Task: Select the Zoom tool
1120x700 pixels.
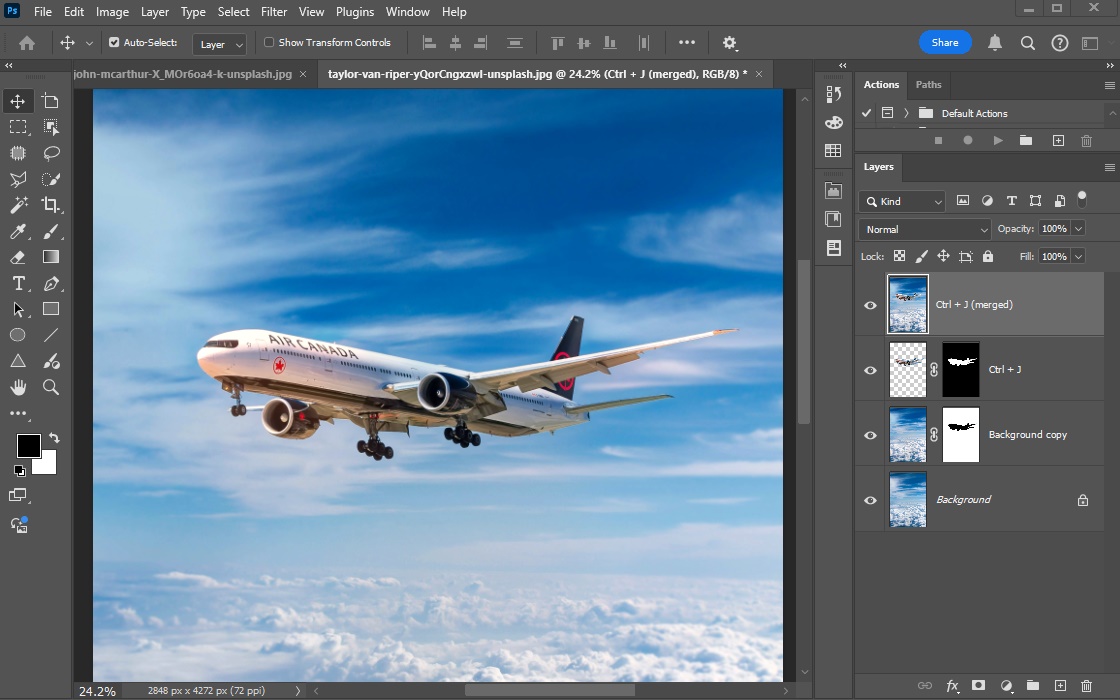Action: click(x=51, y=387)
